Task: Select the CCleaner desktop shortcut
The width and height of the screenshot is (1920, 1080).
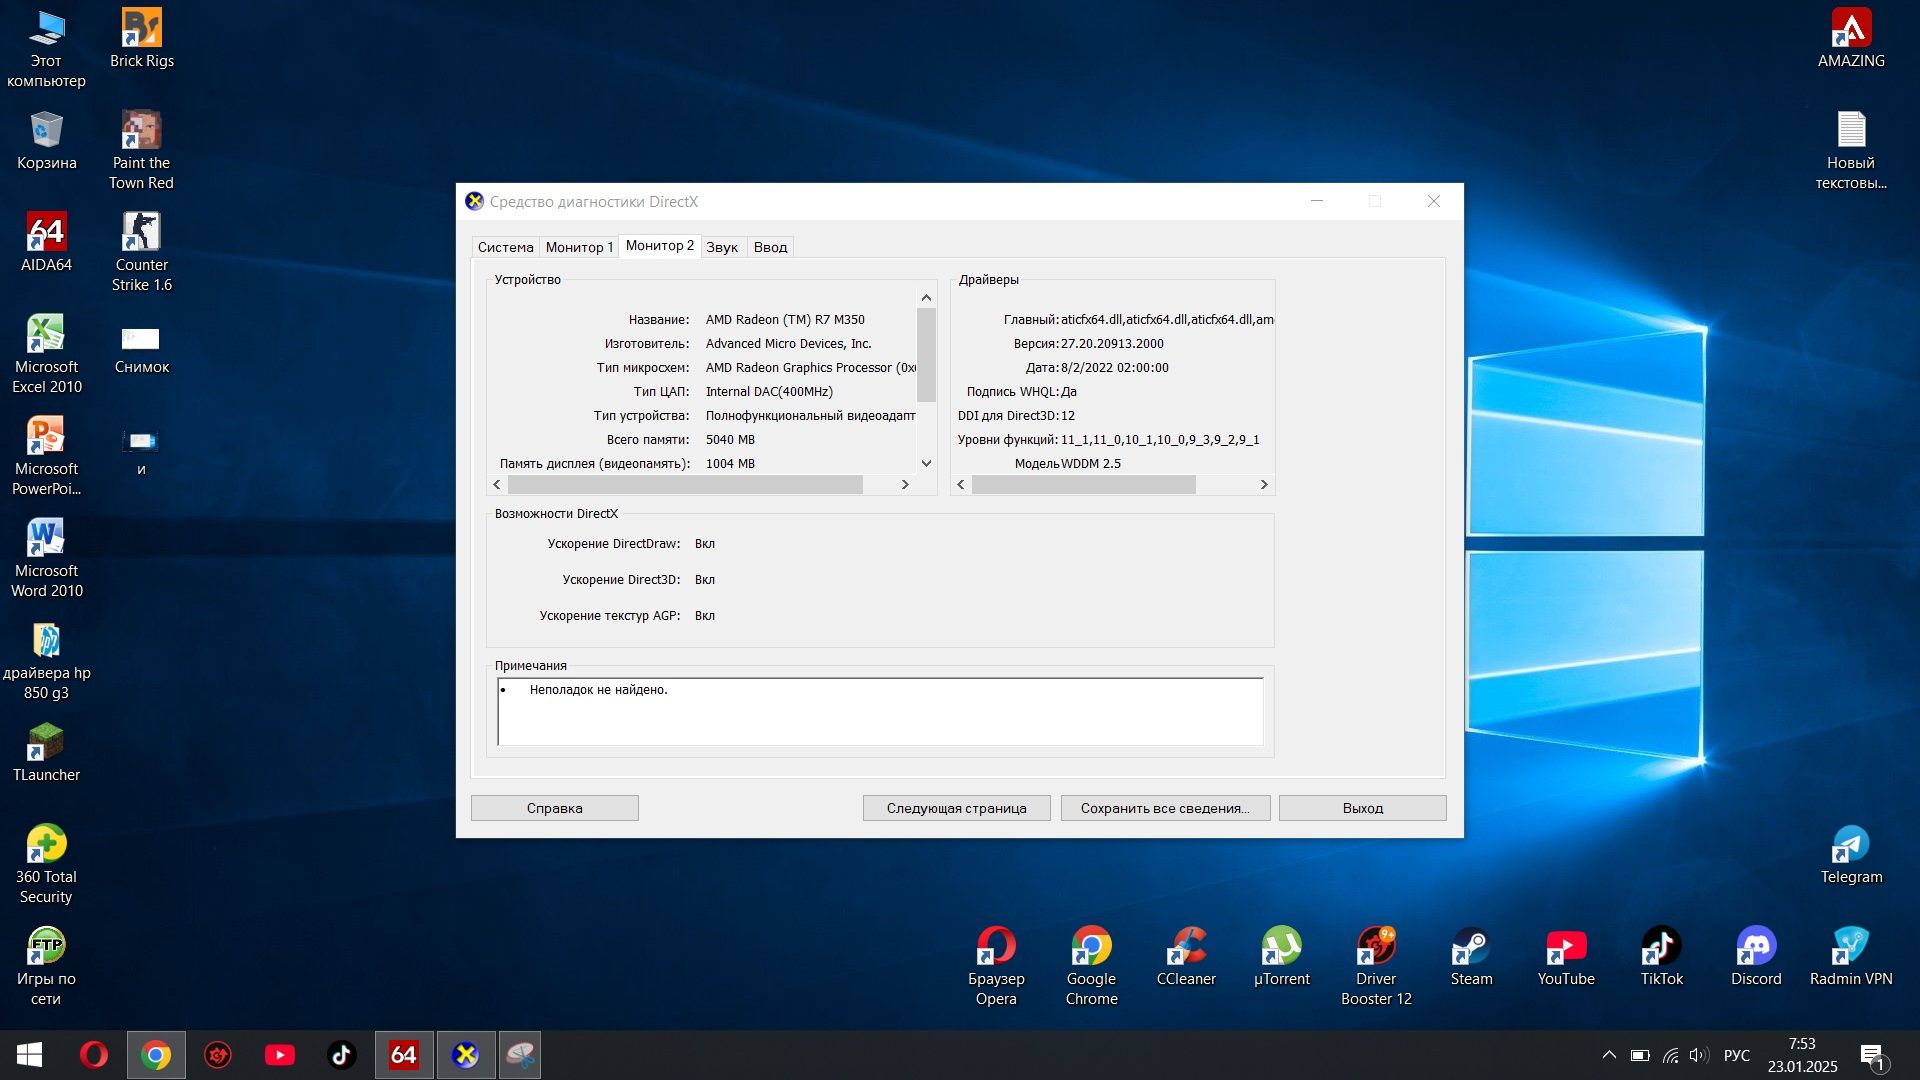Action: pyautogui.click(x=1186, y=956)
